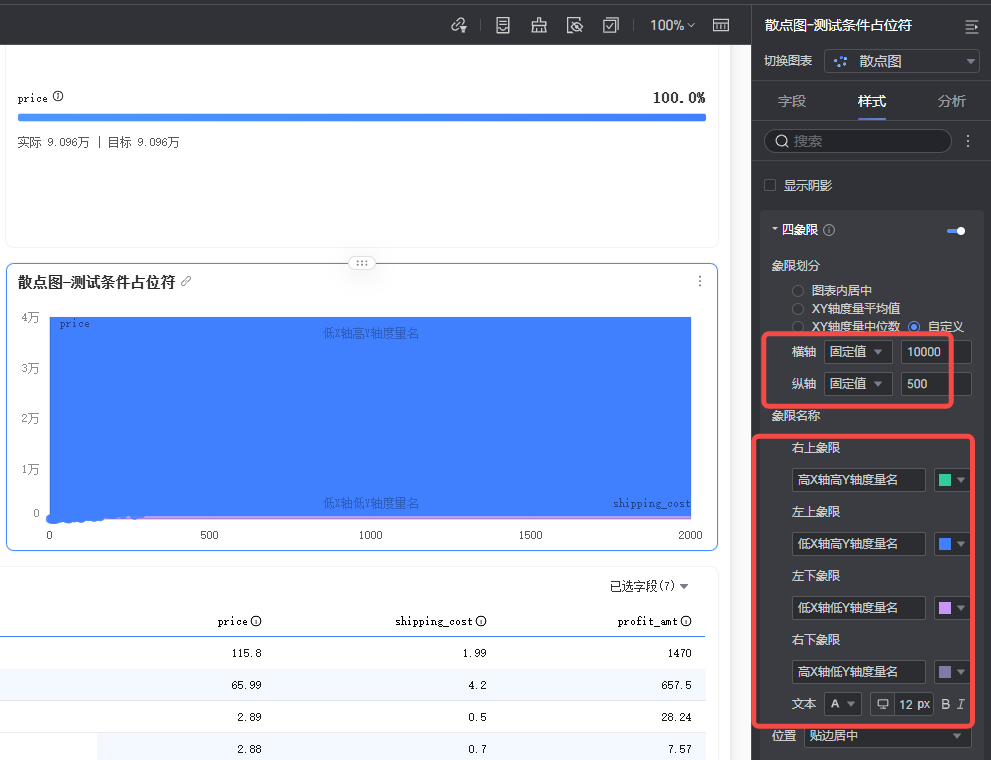This screenshot has height=760, width=991.
Task: Click the 搜索 style search field
Action: click(x=858, y=141)
